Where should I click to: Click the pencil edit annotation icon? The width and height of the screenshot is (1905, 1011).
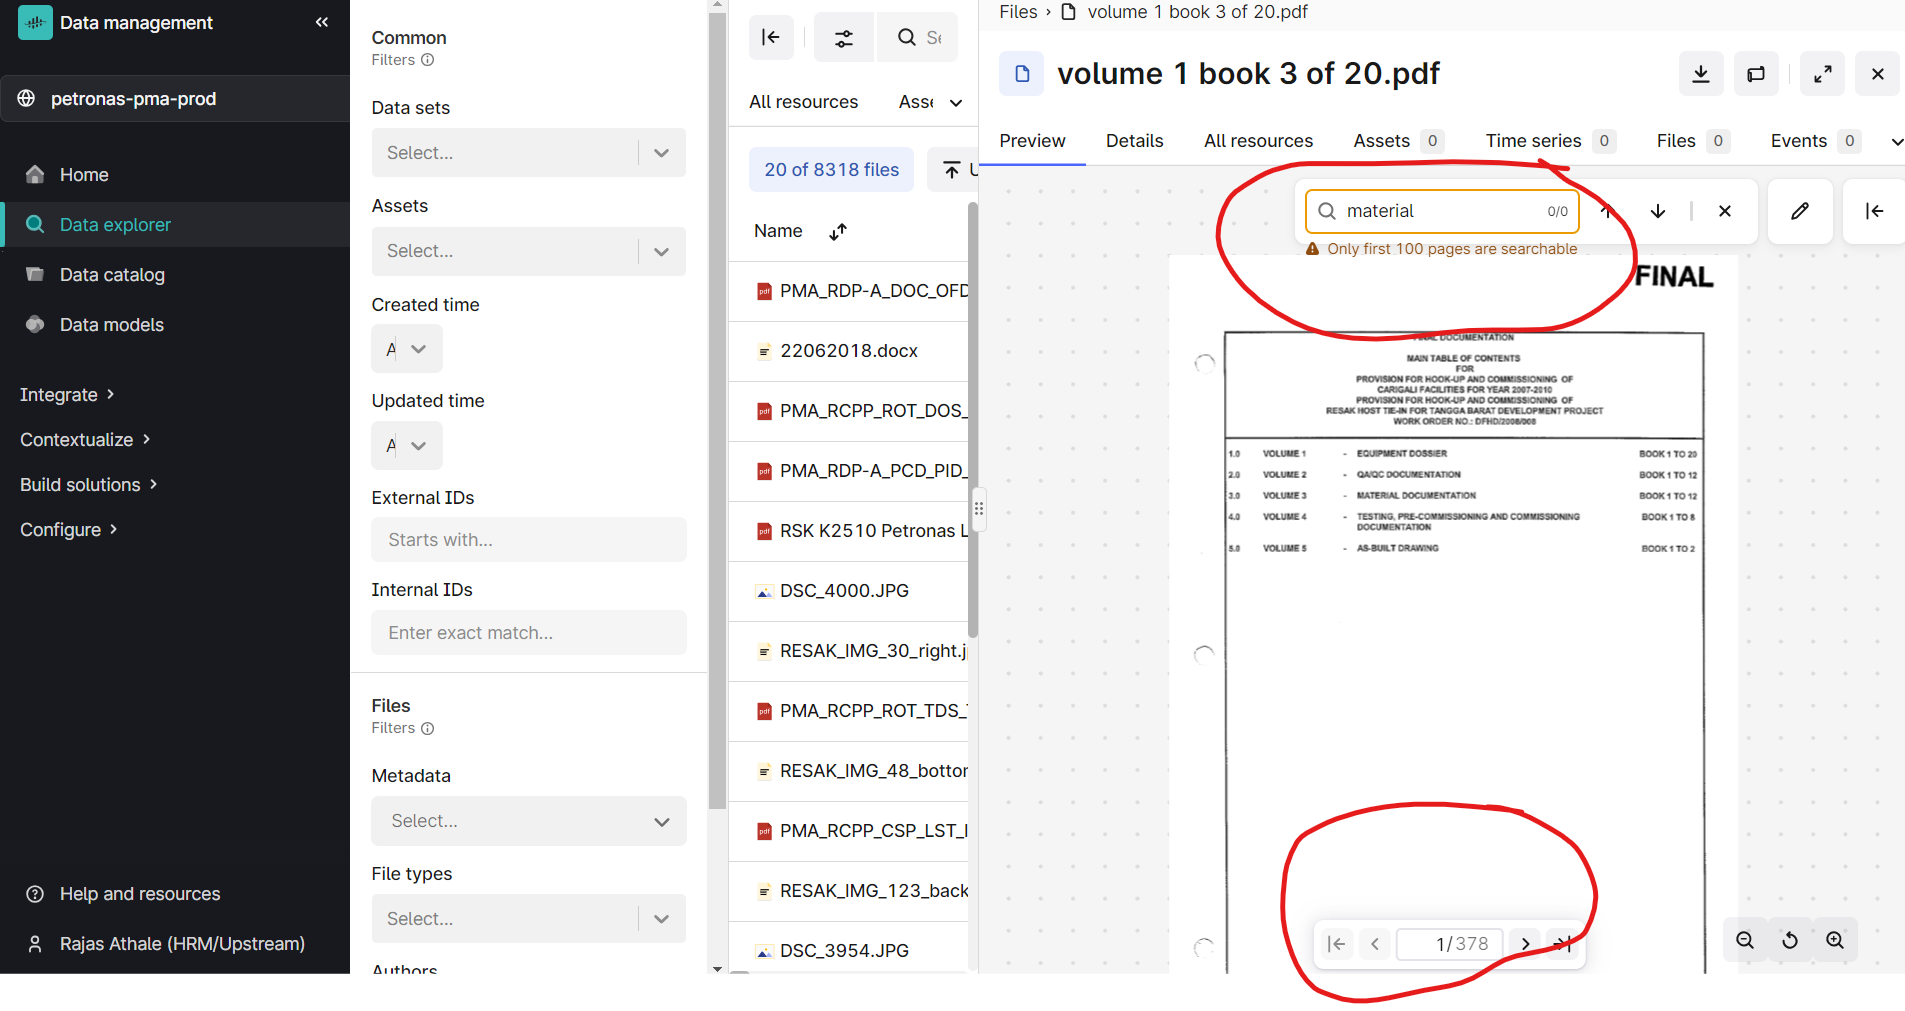1800,211
